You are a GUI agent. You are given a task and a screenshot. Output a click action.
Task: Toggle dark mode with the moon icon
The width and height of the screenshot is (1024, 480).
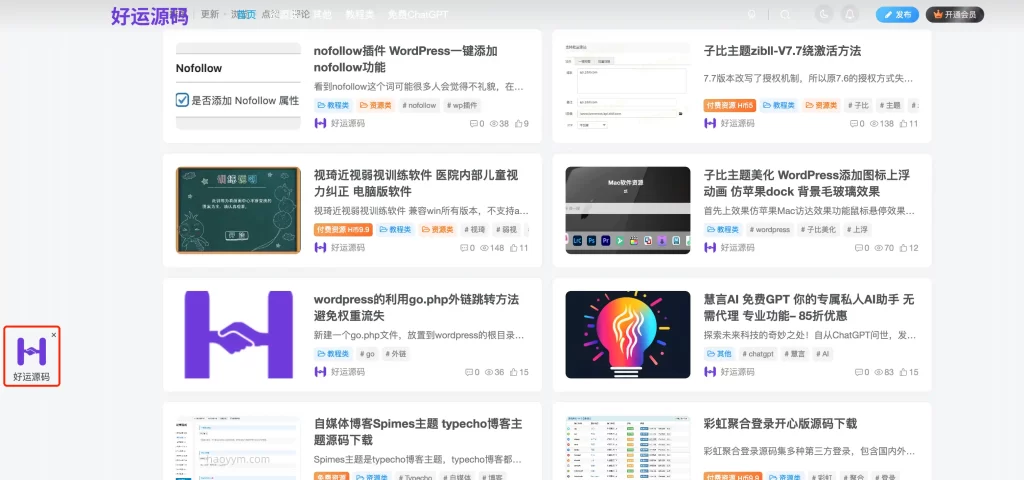point(824,15)
